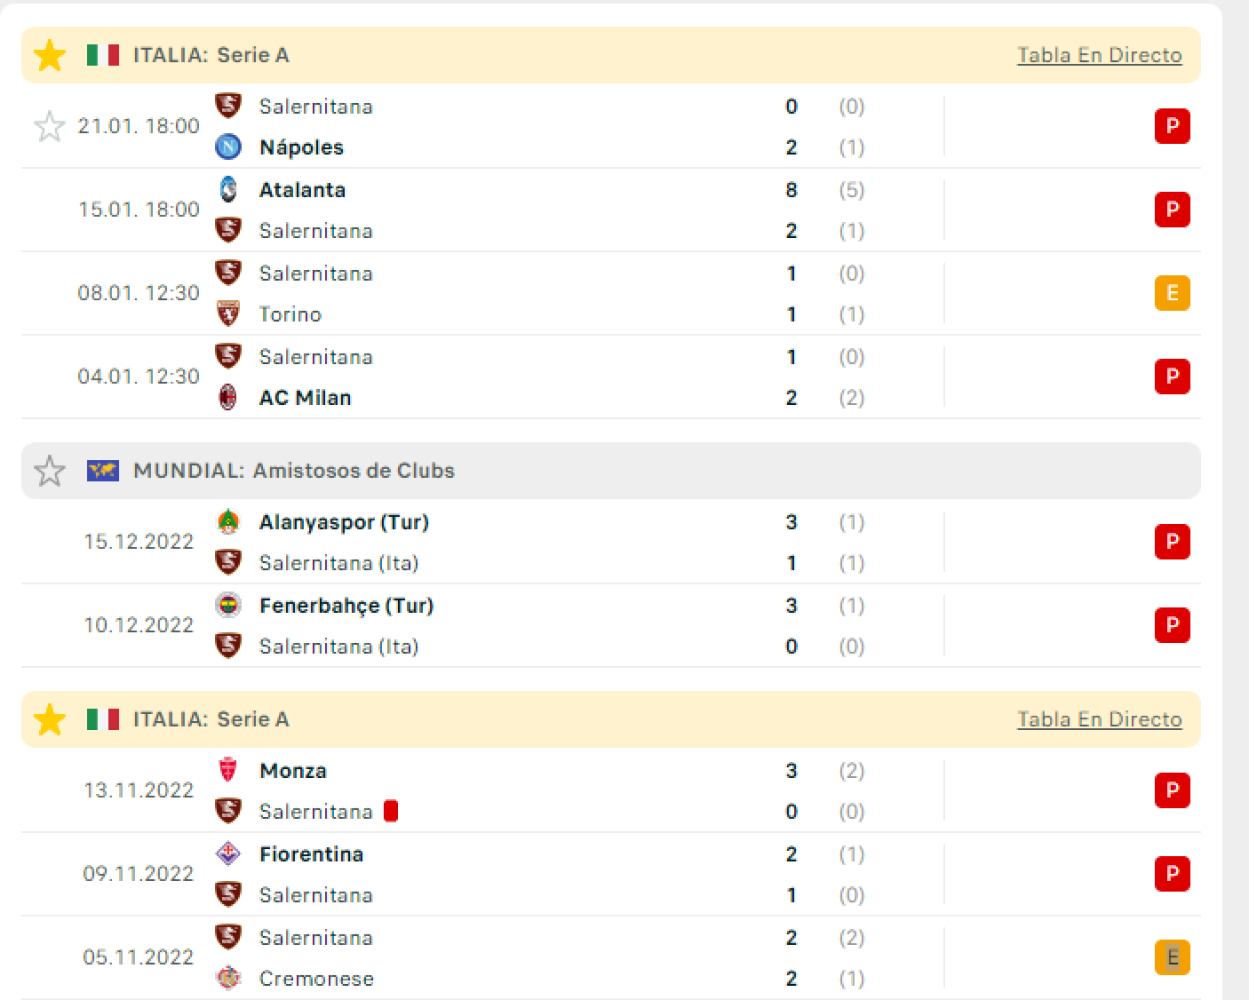Click the red card next to Salernitana
The image size is (1249, 1000).
pos(391,811)
